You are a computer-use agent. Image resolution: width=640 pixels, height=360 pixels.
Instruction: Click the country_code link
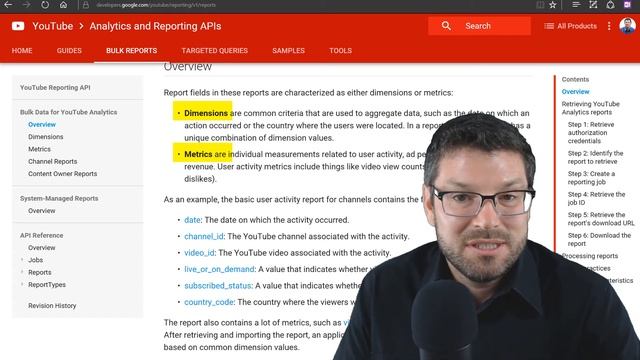209,302
